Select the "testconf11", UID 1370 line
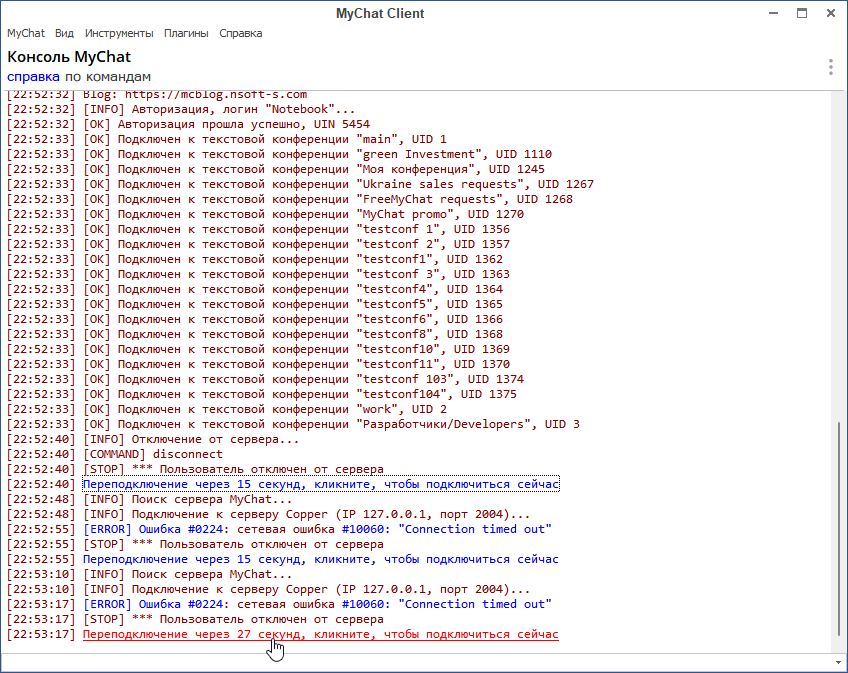848x673 pixels. point(258,365)
